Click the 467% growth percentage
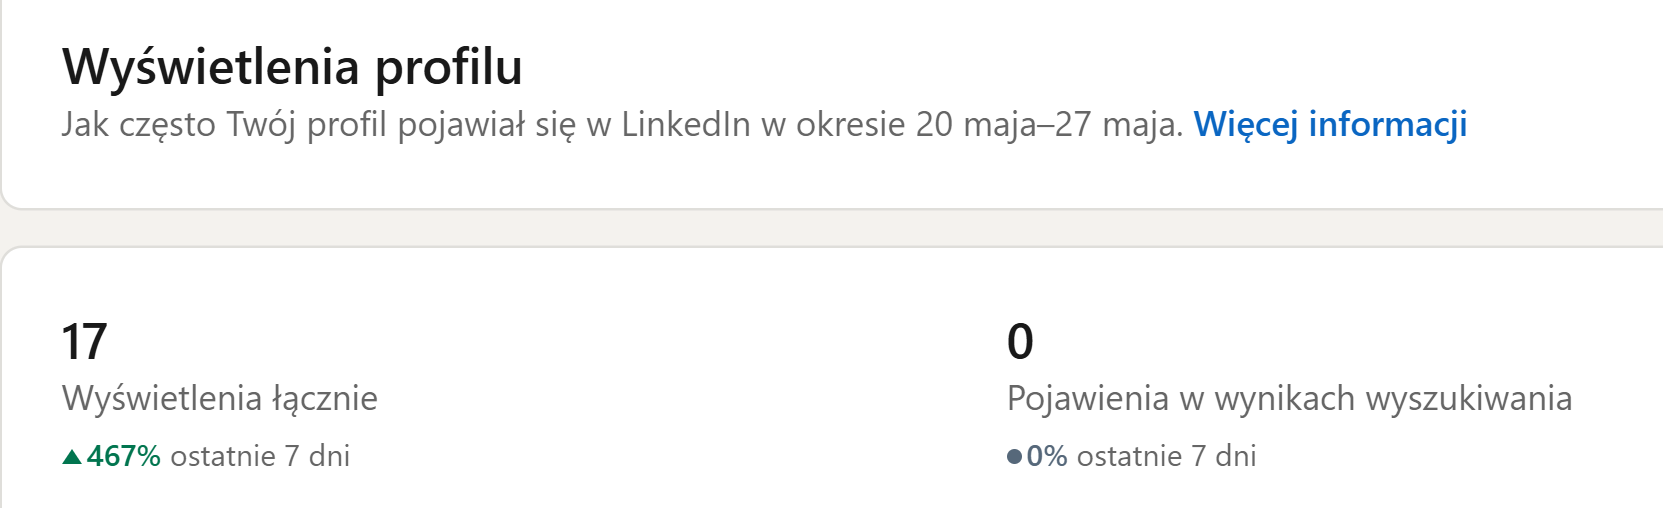The width and height of the screenshot is (1663, 508). (124, 456)
